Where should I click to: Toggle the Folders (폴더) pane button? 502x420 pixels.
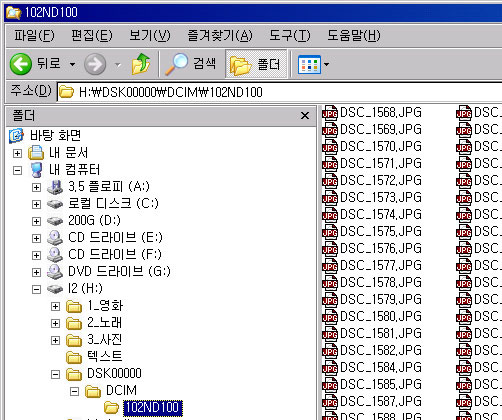(256, 64)
